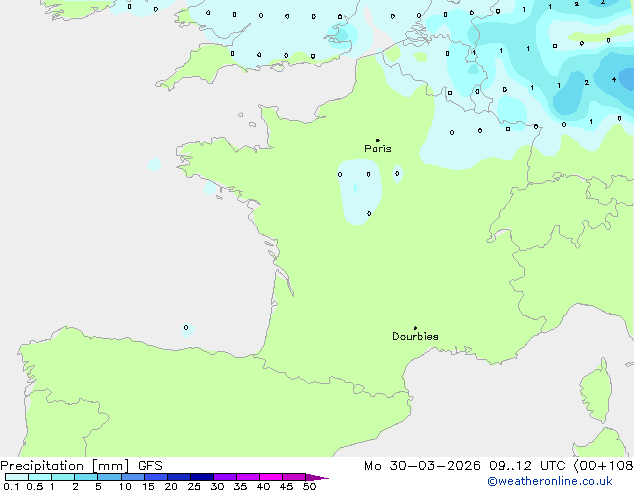634x490 pixels.
Task: Click the Paris city label
Action: tap(378, 149)
